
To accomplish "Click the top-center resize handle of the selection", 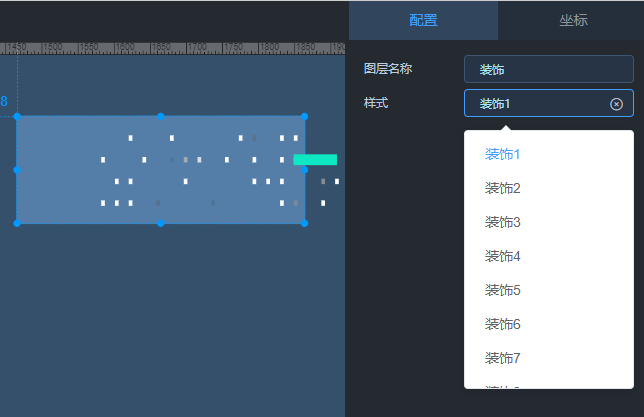I will 161,116.
